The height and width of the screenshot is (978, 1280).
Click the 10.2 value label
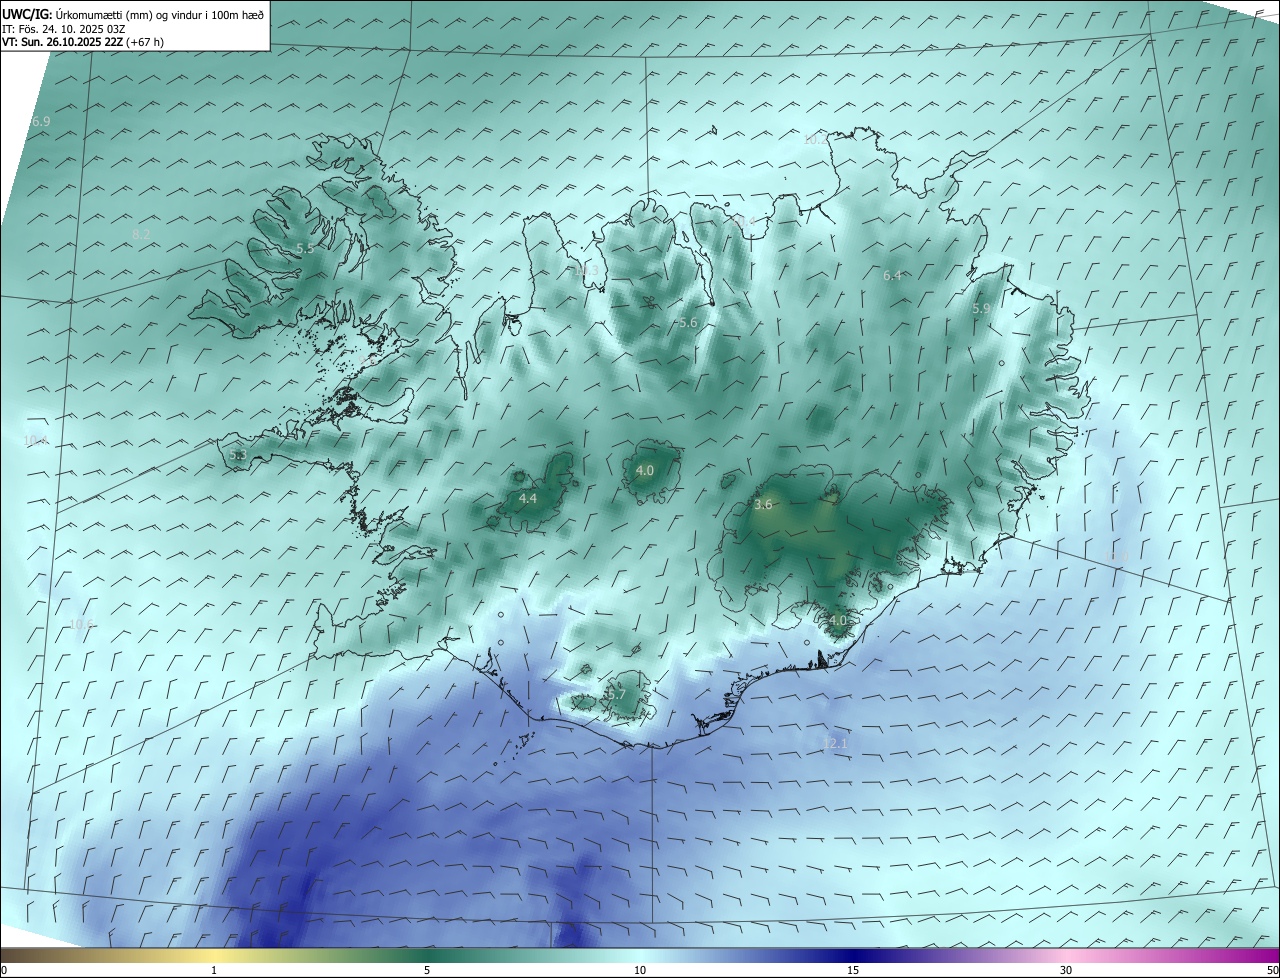click(x=815, y=140)
